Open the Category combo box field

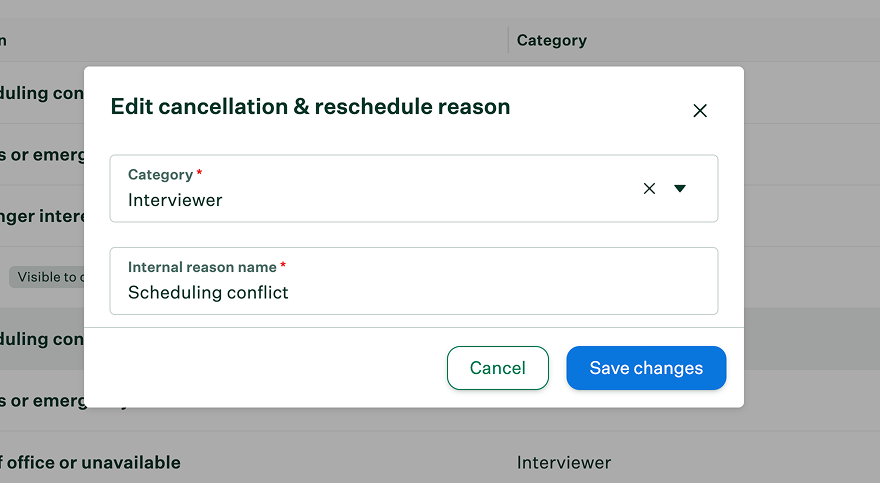click(x=414, y=188)
